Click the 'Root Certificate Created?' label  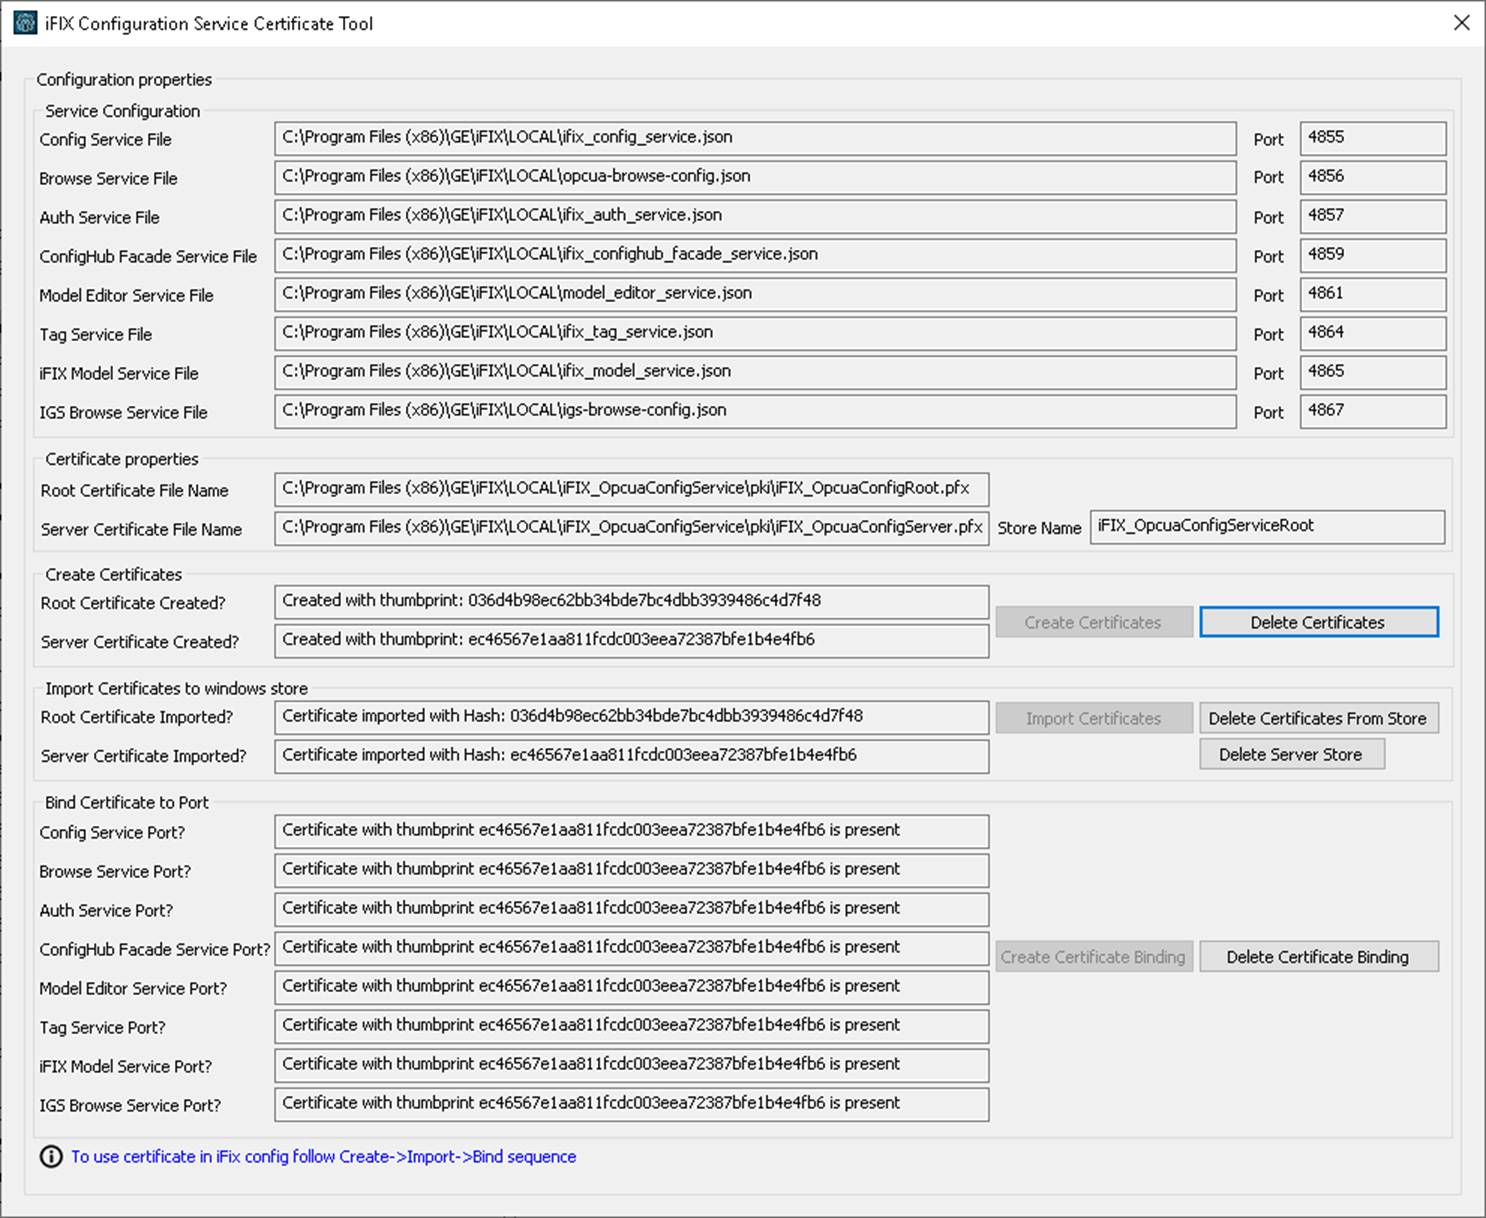133,603
